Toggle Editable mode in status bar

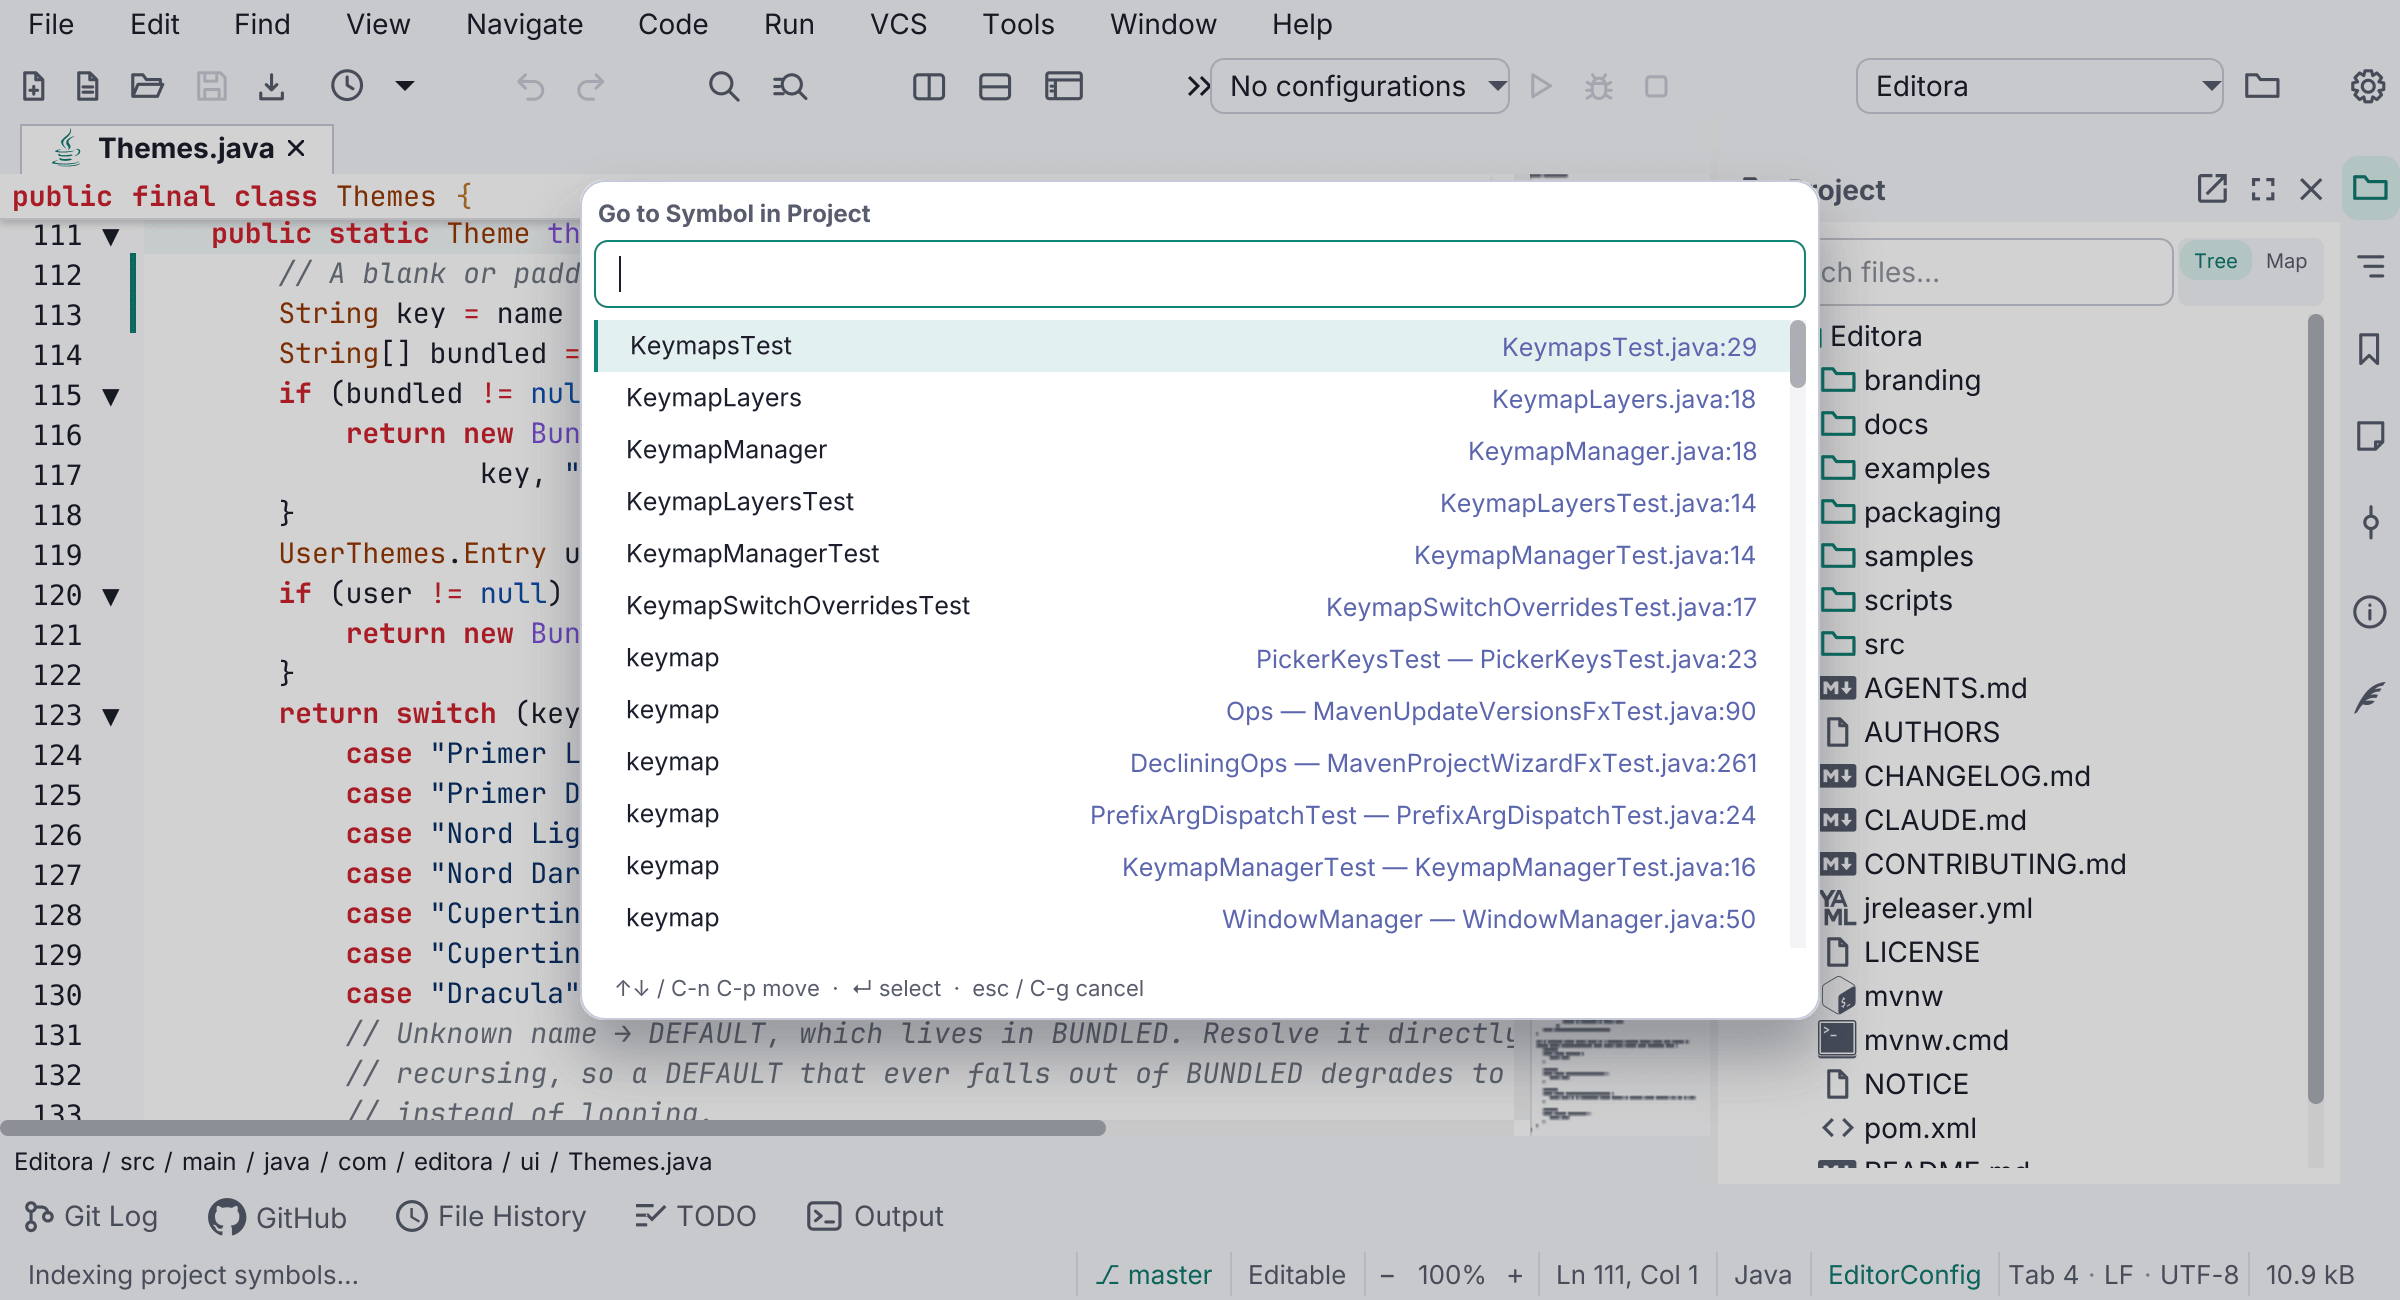point(1296,1275)
